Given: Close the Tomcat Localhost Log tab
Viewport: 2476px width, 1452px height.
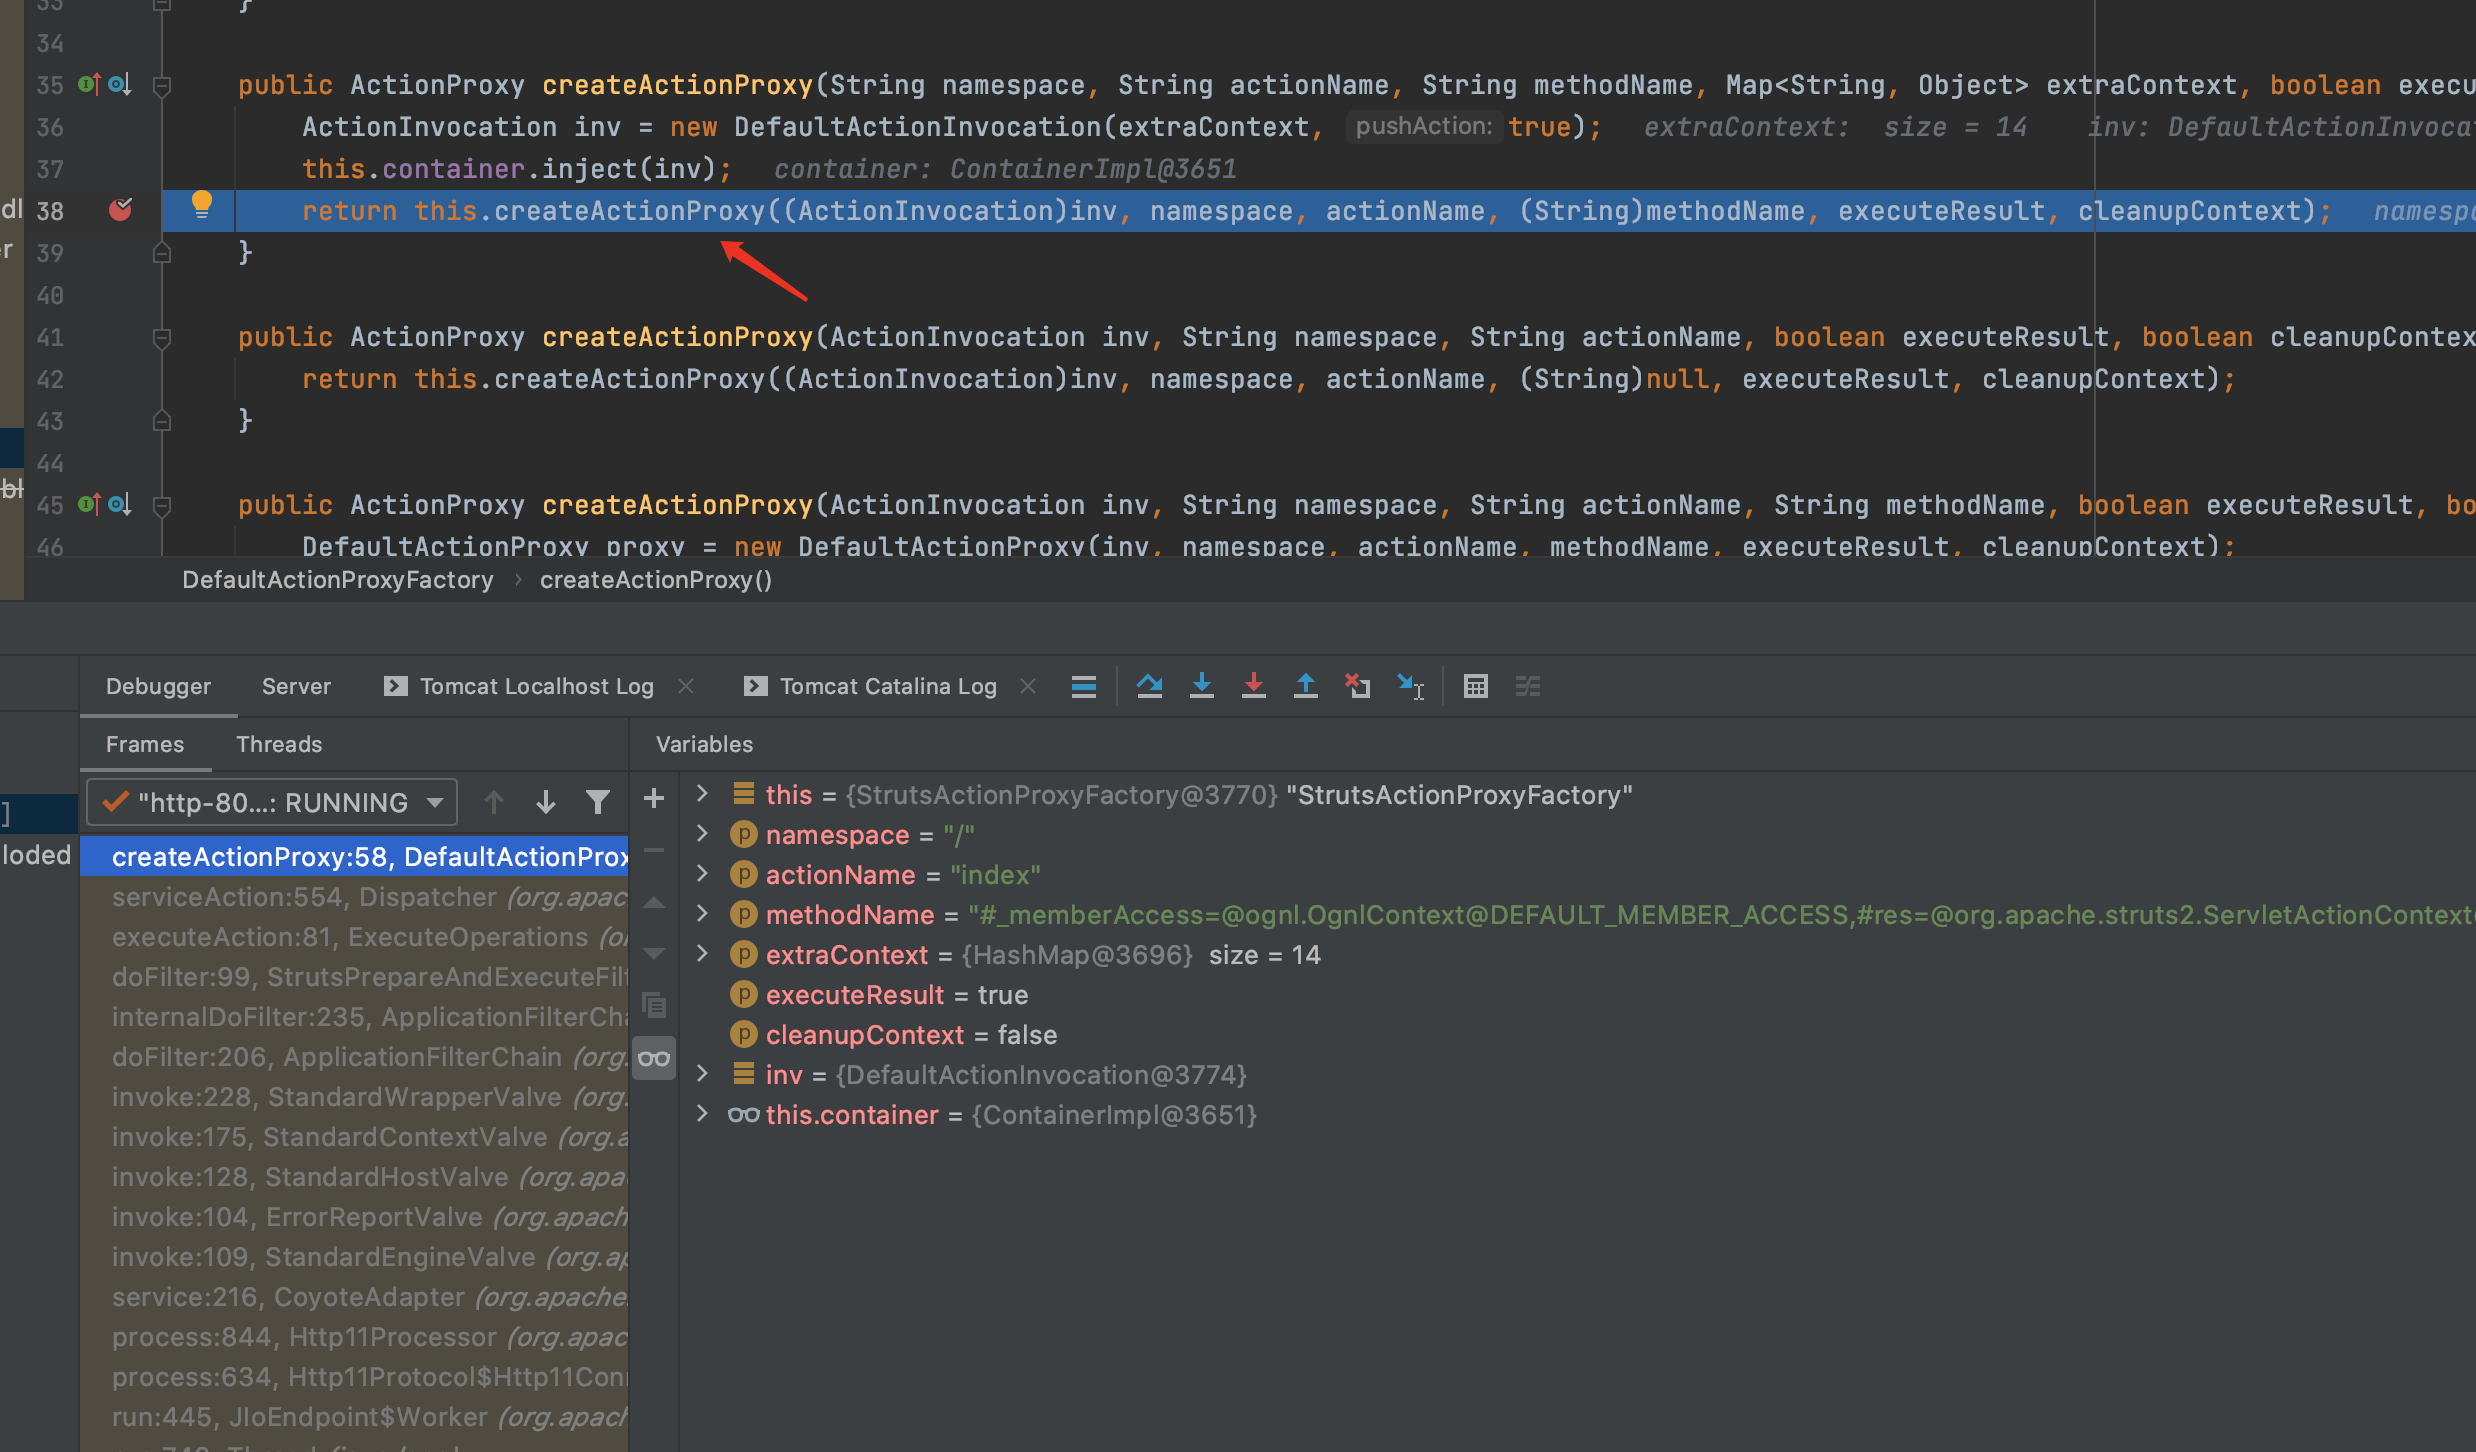Looking at the screenshot, I should point(686,686).
